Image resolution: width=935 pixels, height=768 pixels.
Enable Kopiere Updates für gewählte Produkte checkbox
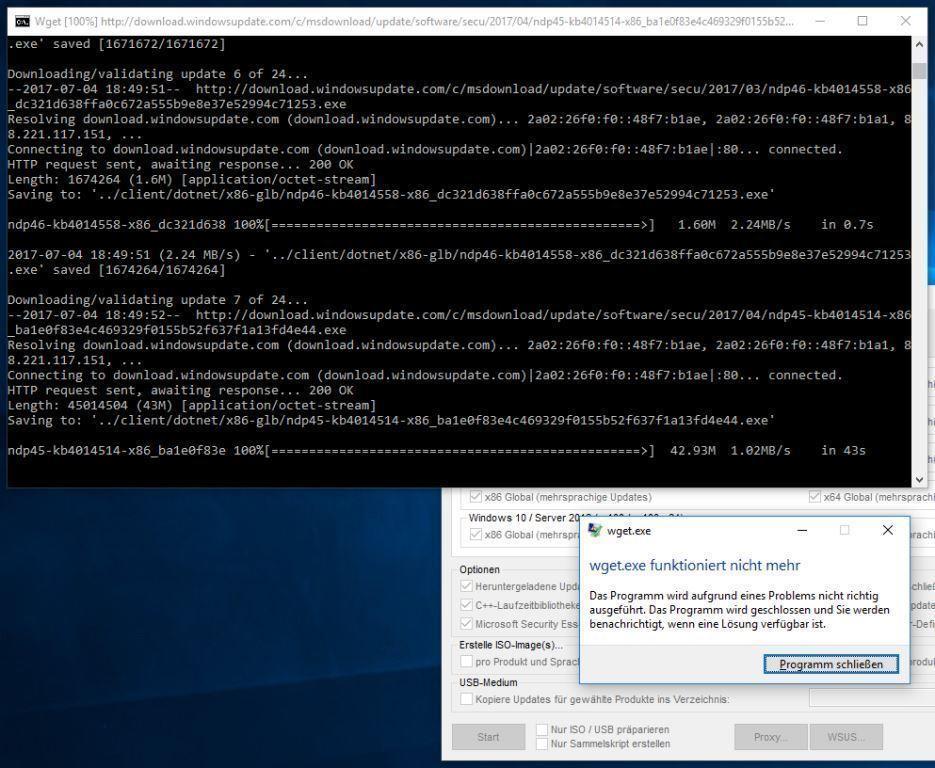point(467,699)
